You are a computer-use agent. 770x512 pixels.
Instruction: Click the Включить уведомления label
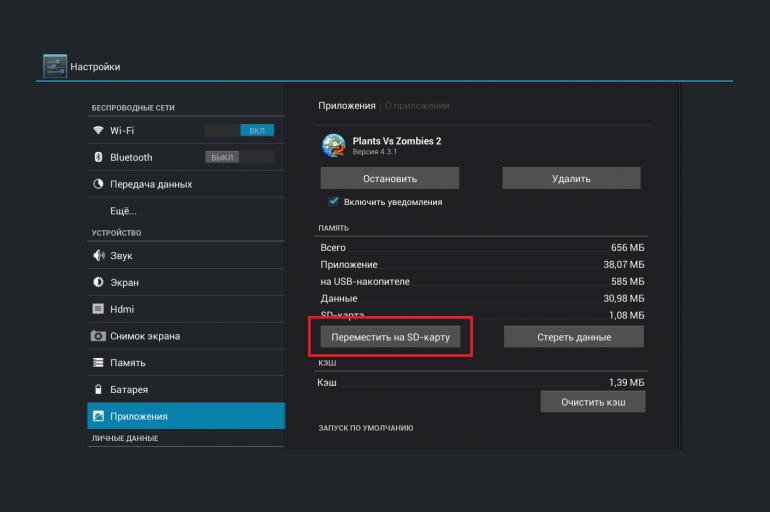point(393,202)
